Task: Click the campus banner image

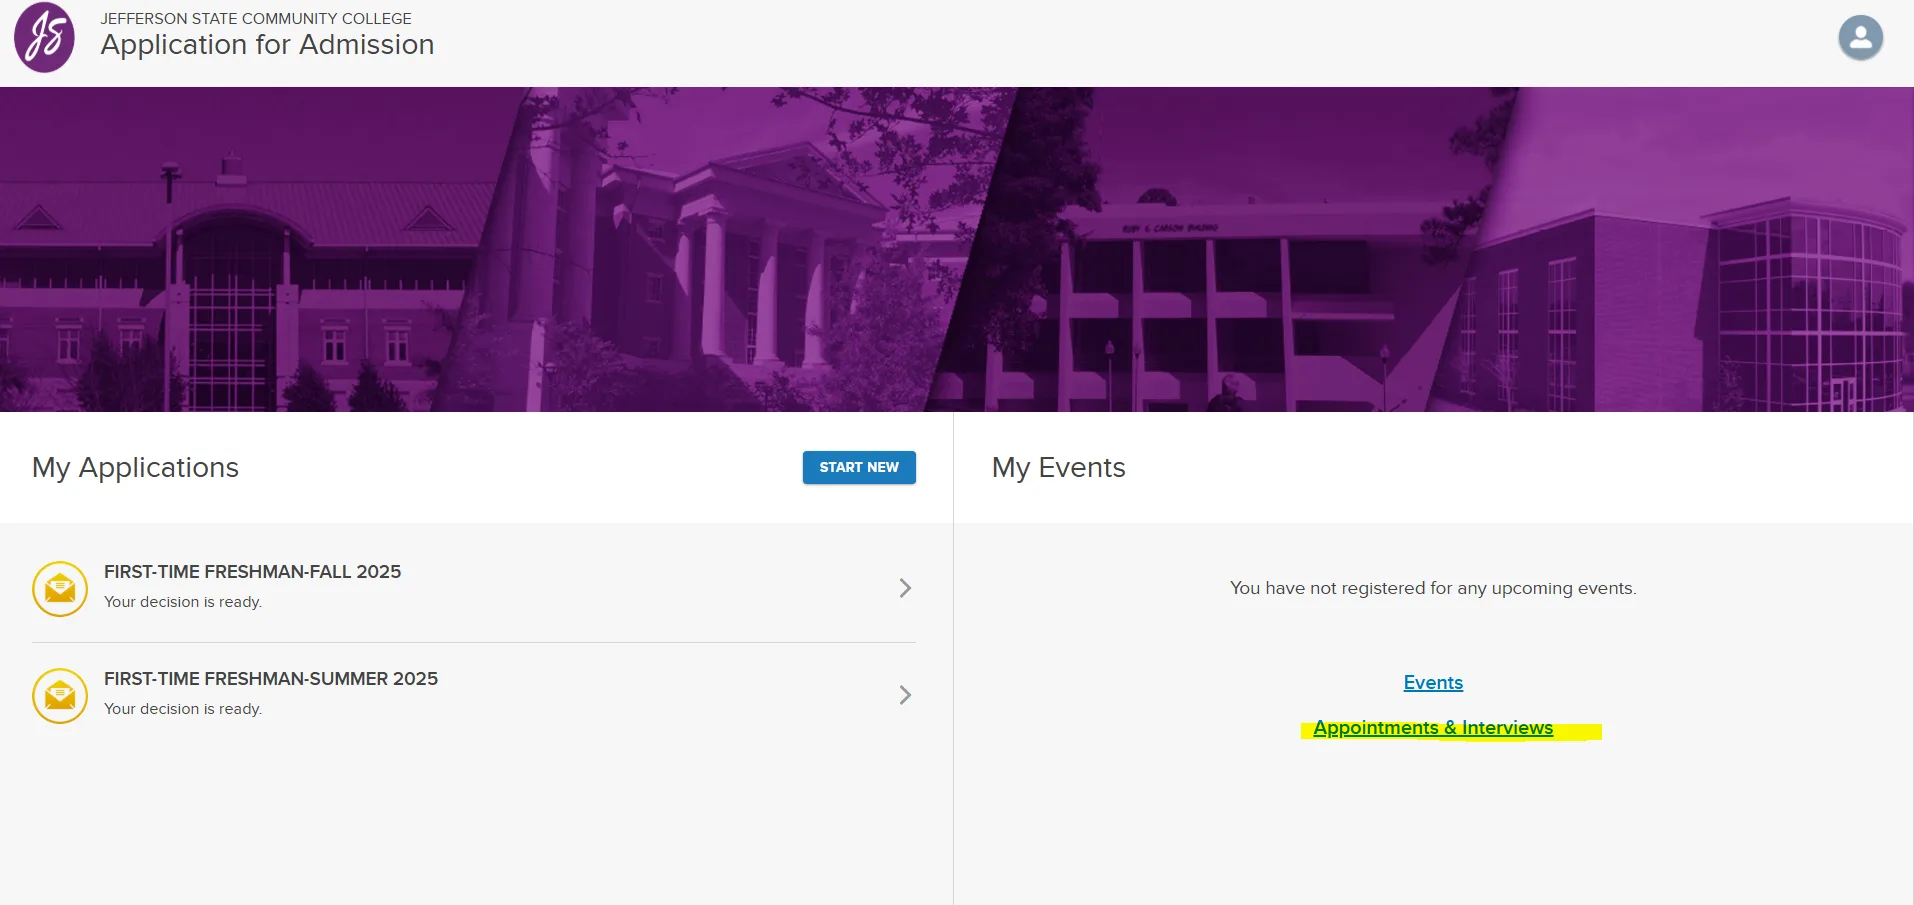Action: [957, 248]
